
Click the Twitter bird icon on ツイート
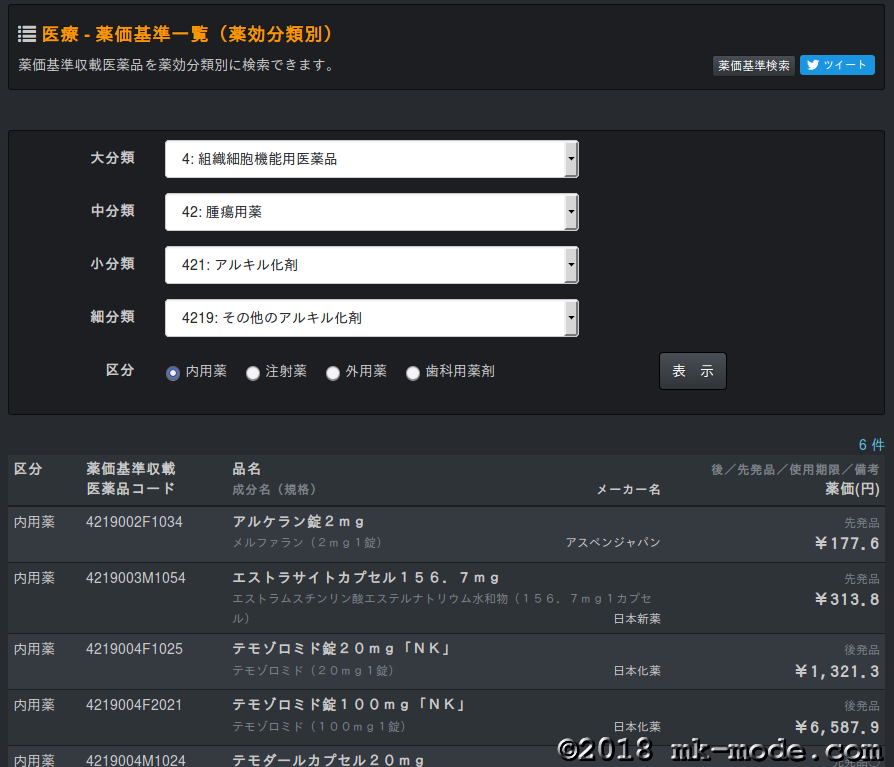[813, 66]
